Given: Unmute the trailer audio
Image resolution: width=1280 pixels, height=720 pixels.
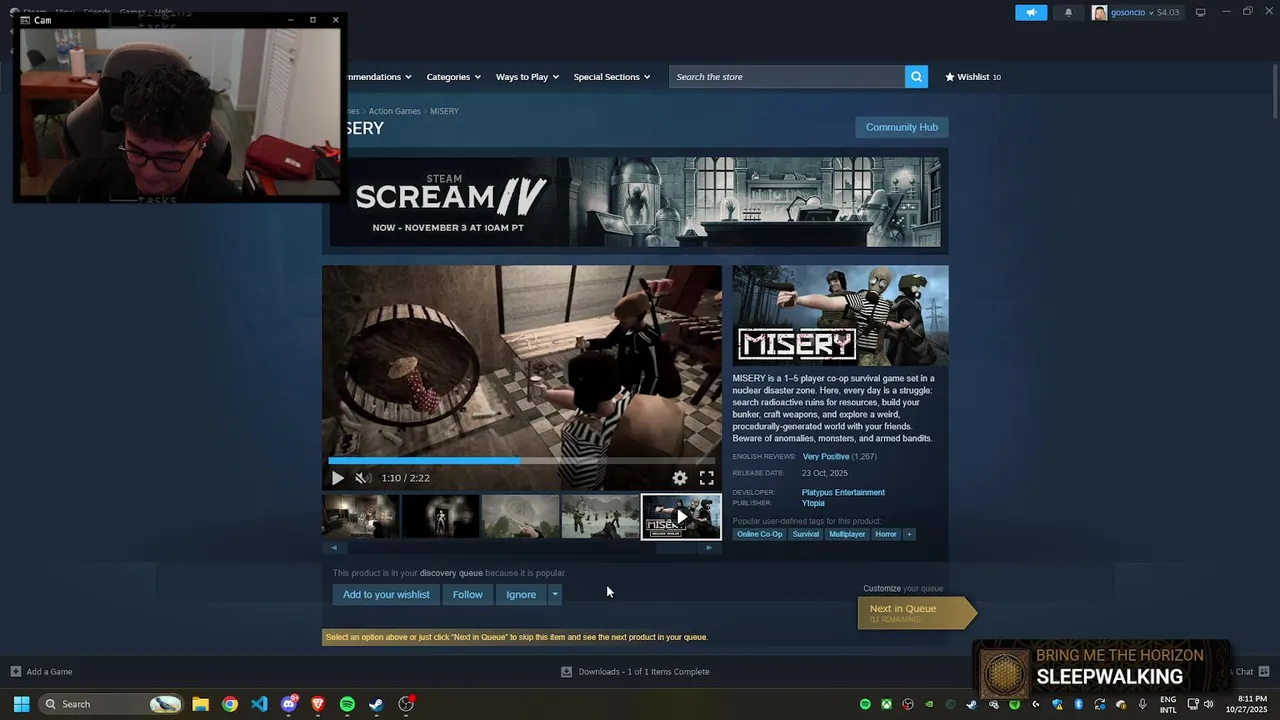Looking at the screenshot, I should [362, 478].
